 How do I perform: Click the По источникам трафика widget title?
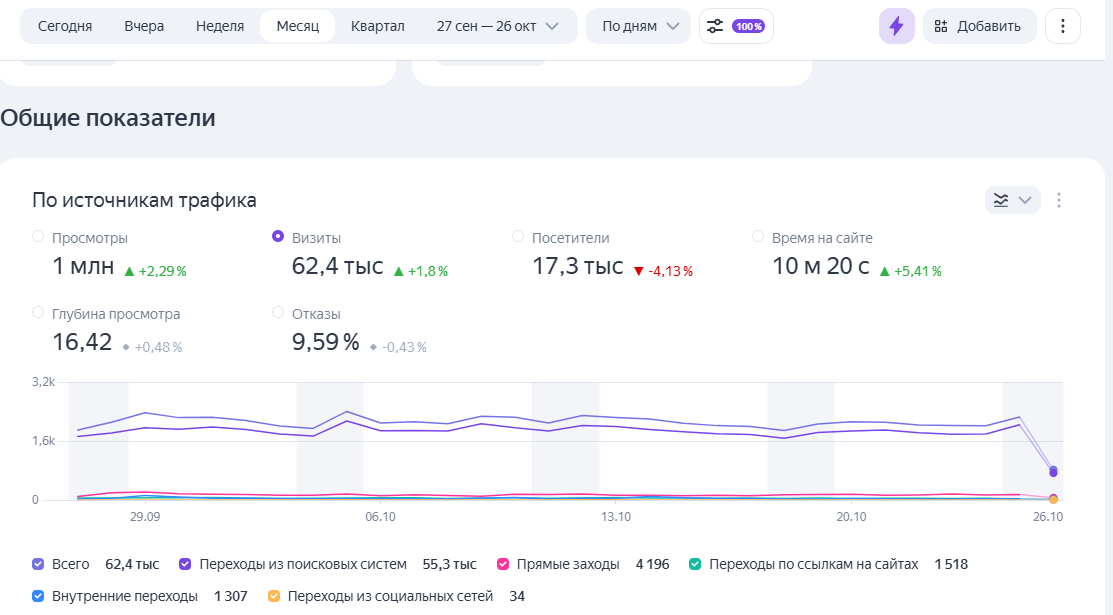coord(144,200)
